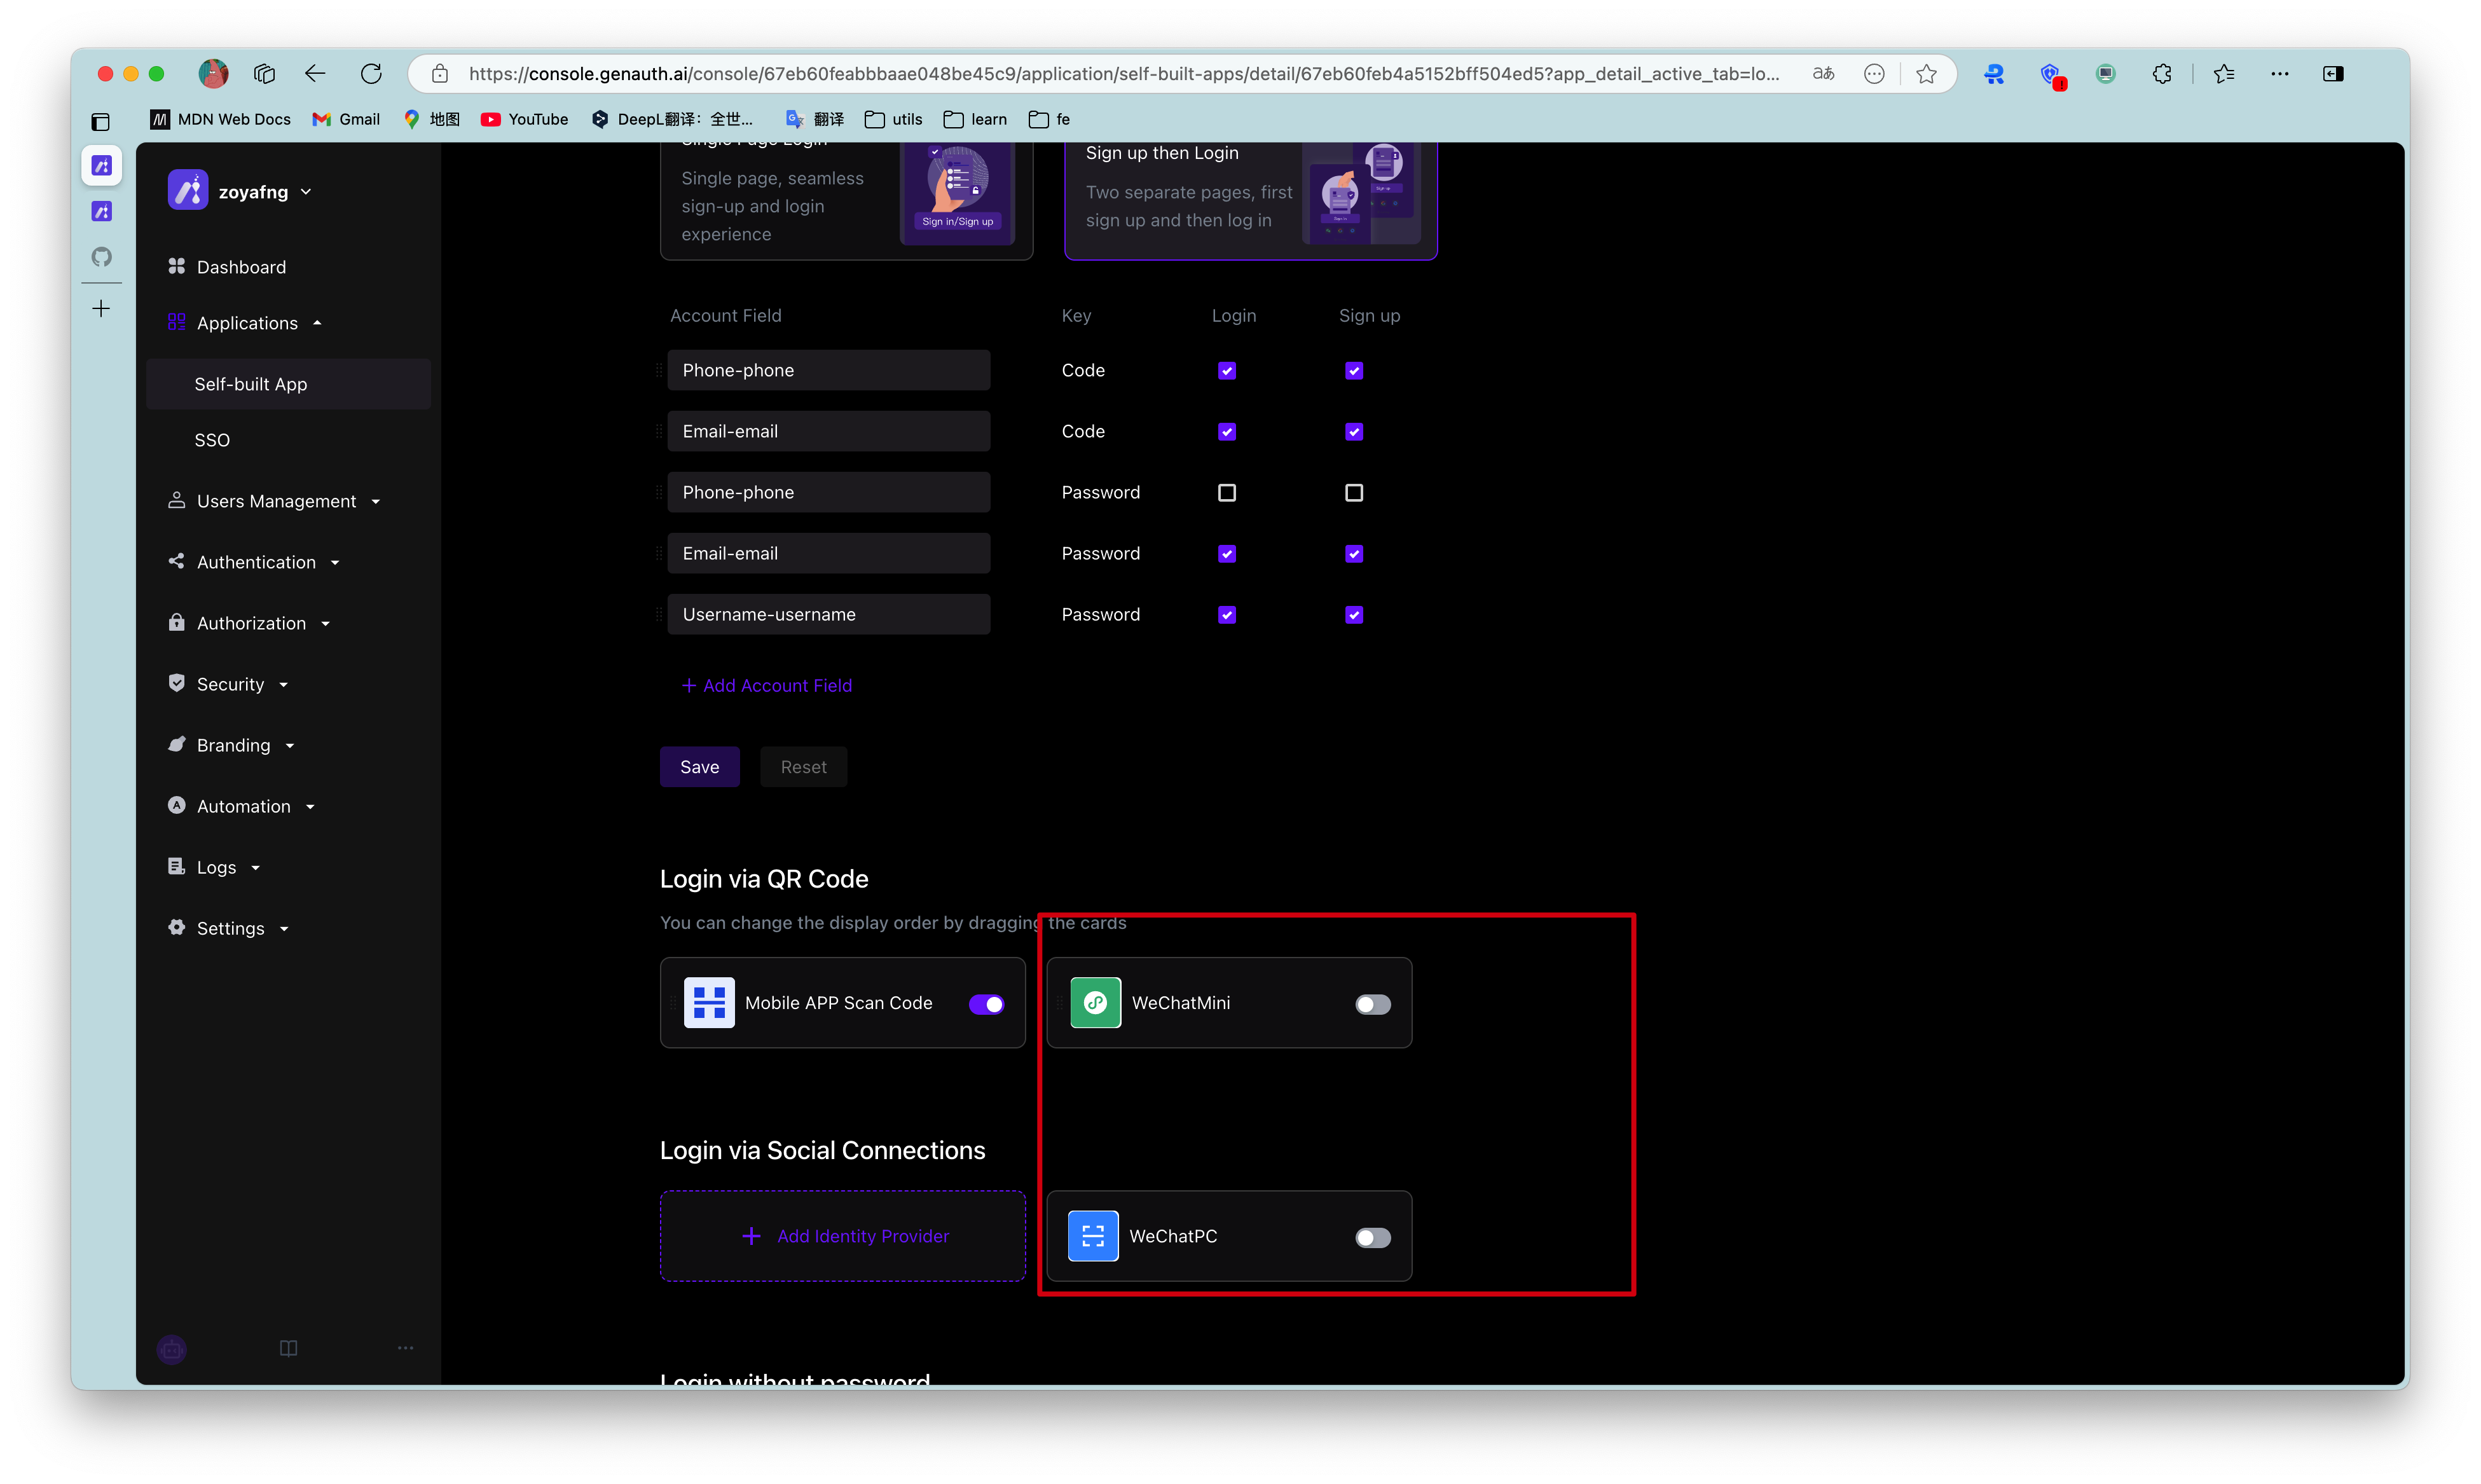Reload the page with refresh icon

(371, 73)
